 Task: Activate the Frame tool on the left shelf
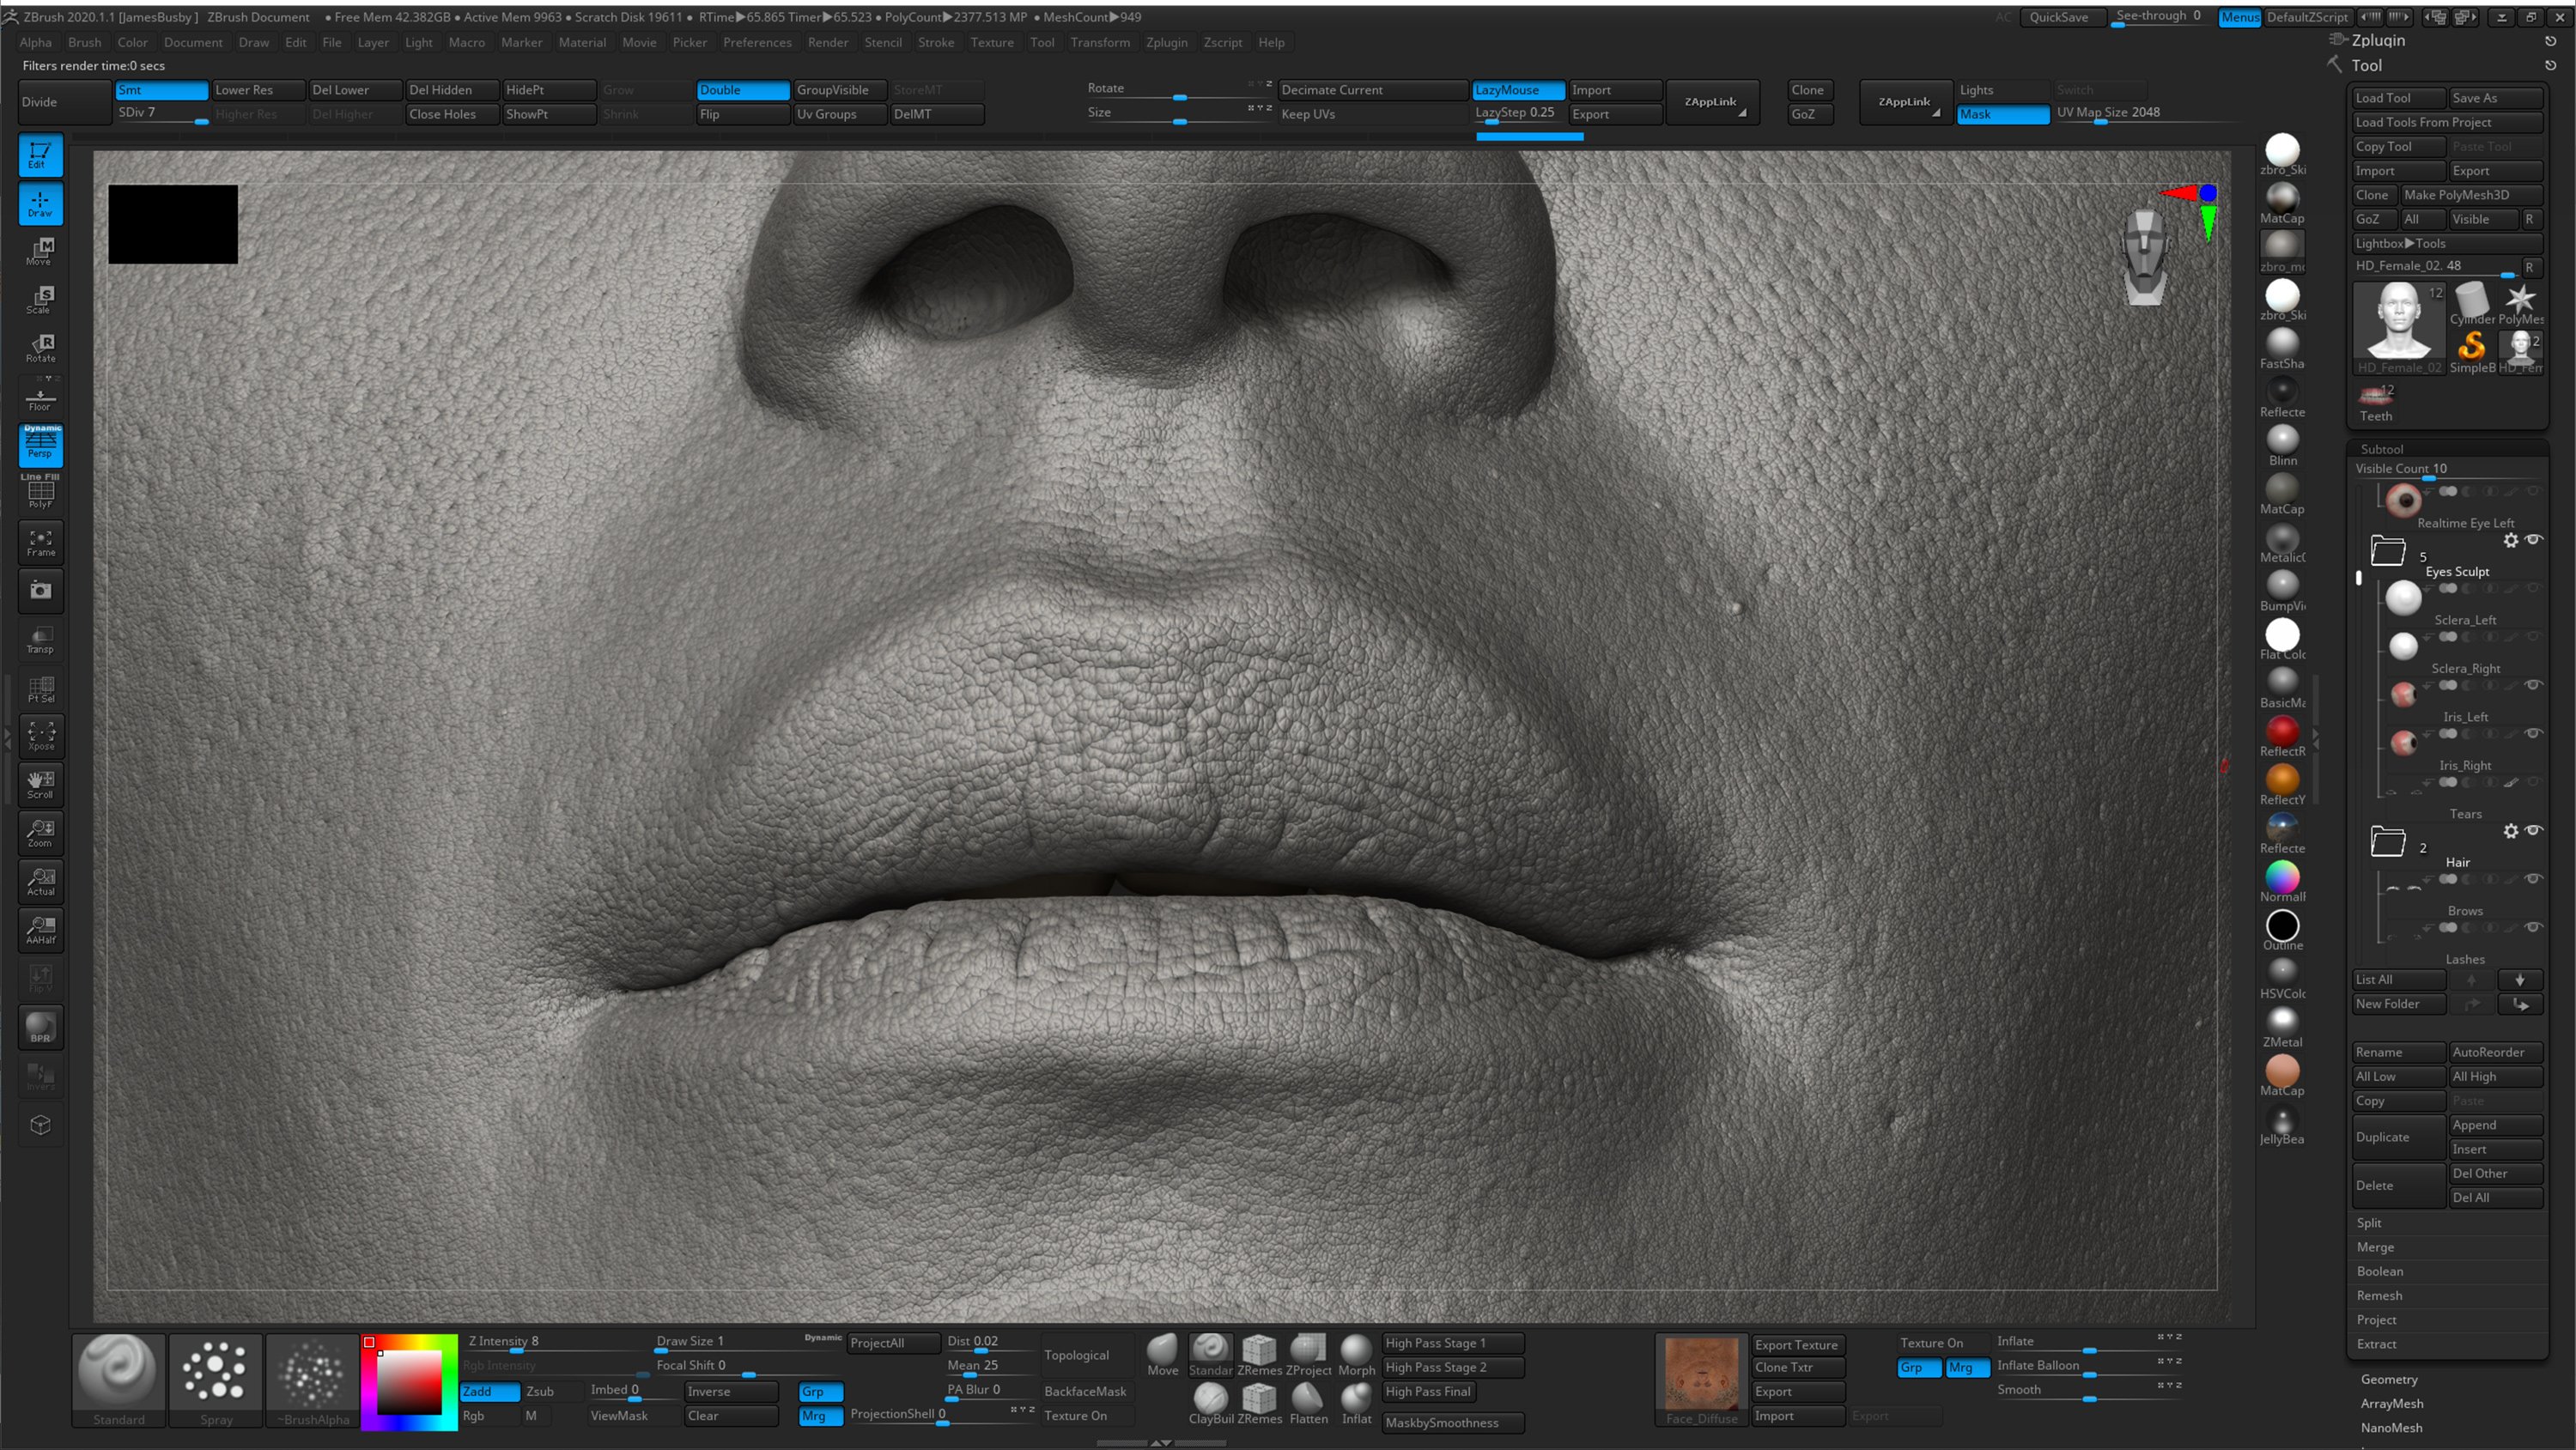(x=40, y=541)
